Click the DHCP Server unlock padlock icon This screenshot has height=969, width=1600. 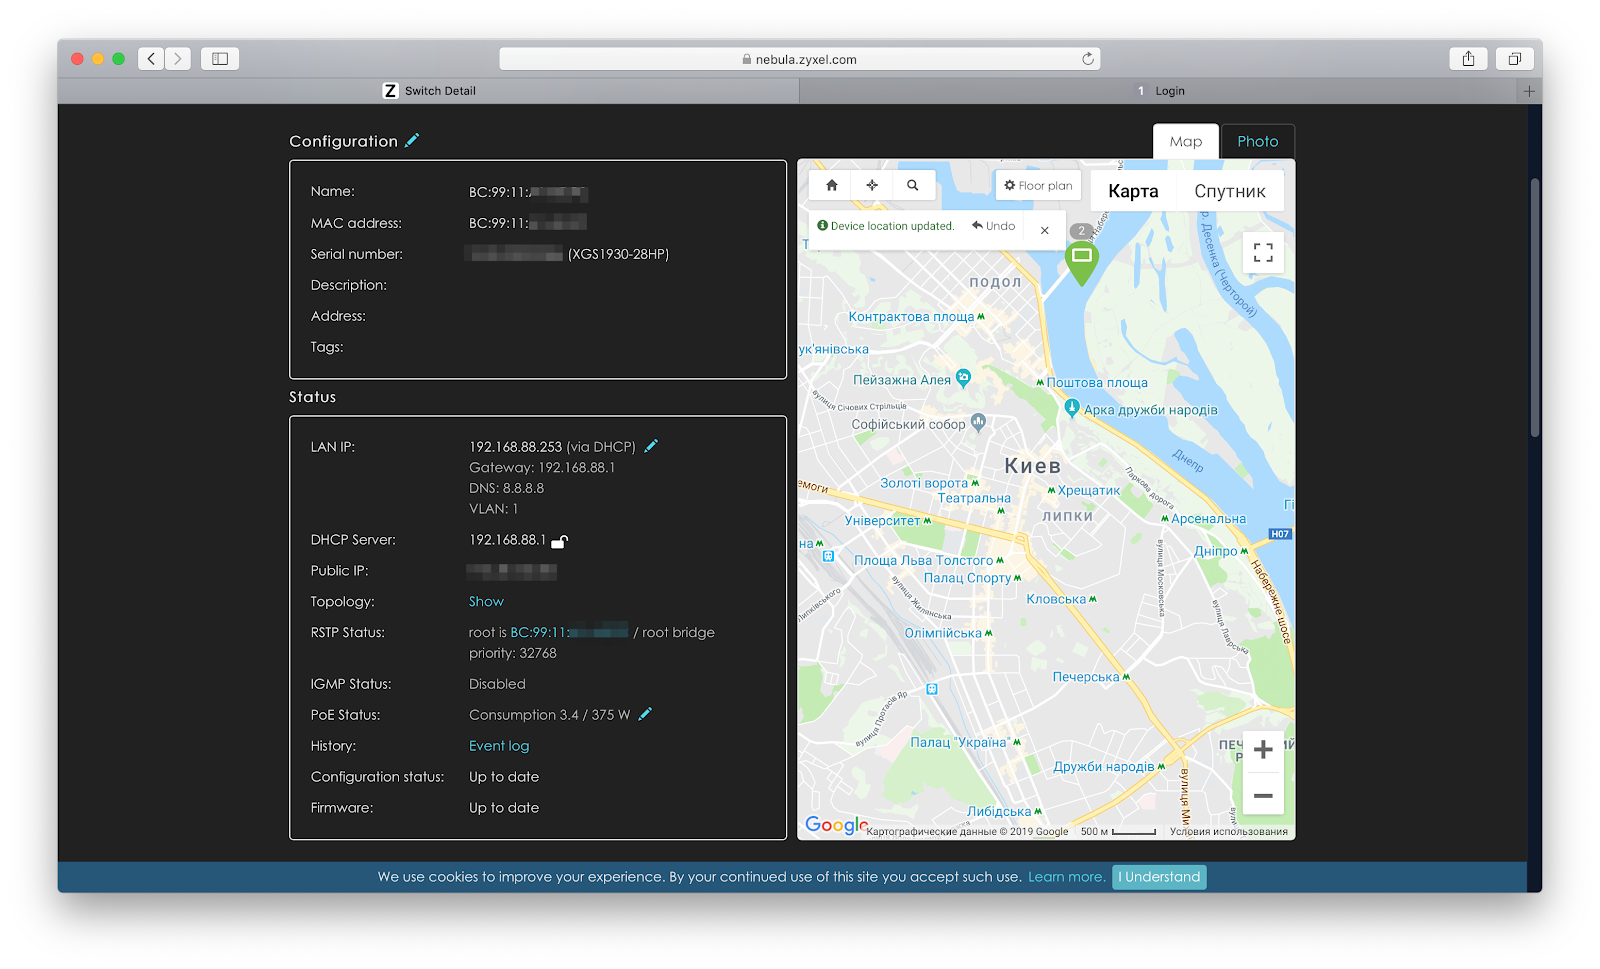tap(560, 541)
